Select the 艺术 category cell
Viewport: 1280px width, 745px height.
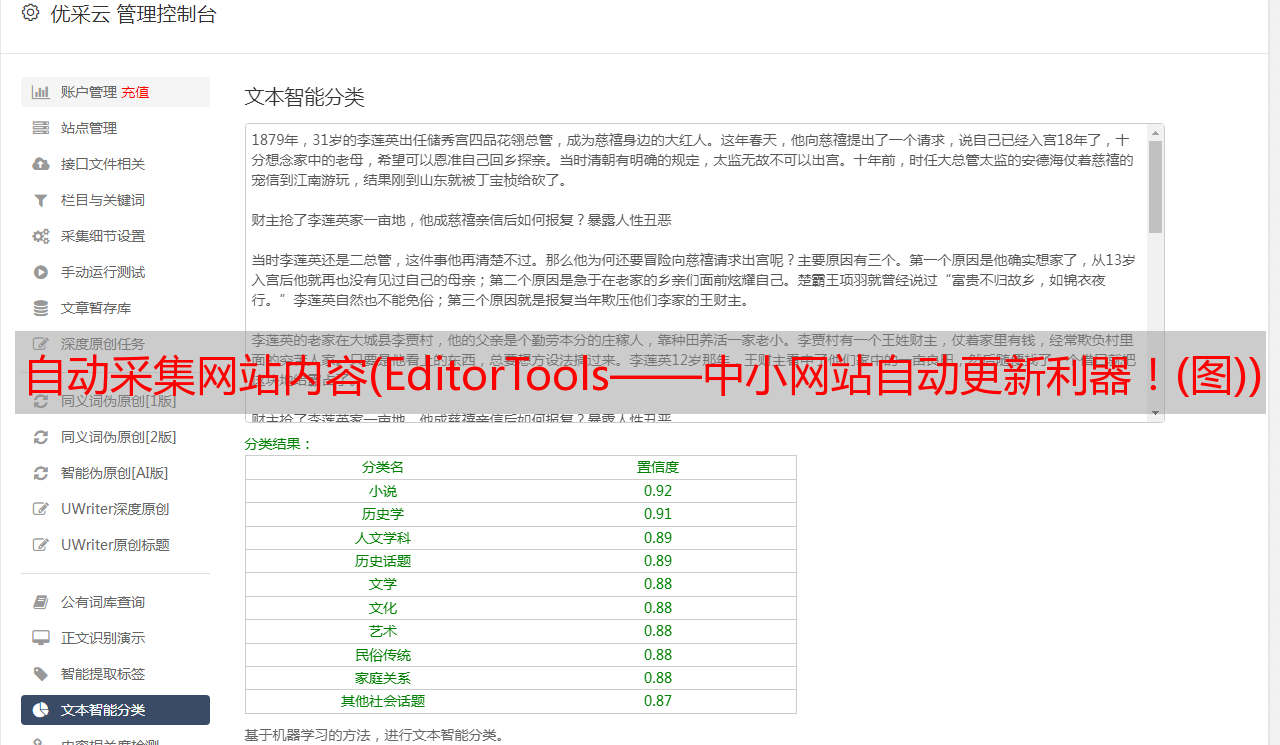[383, 631]
